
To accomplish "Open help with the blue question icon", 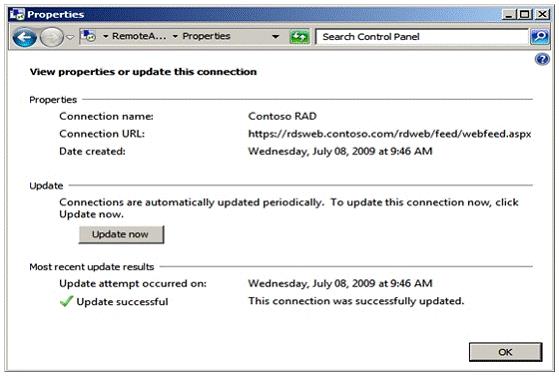I will (542, 59).
